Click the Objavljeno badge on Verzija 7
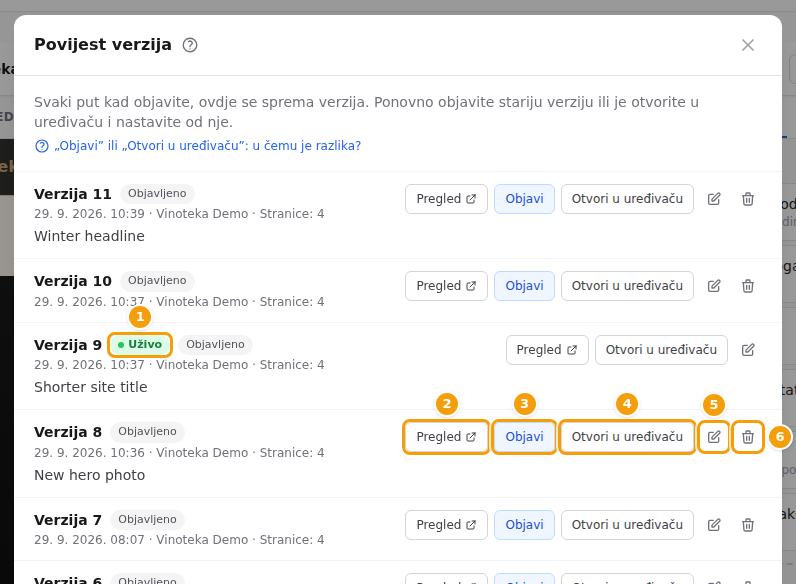 (147, 520)
